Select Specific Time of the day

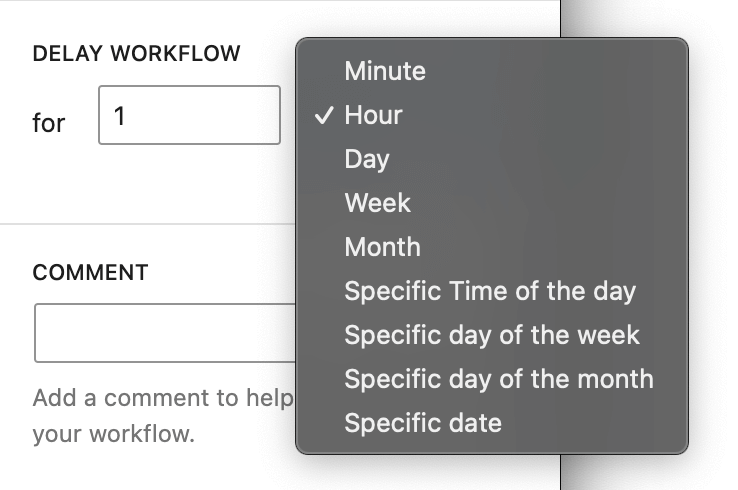tap(490, 291)
